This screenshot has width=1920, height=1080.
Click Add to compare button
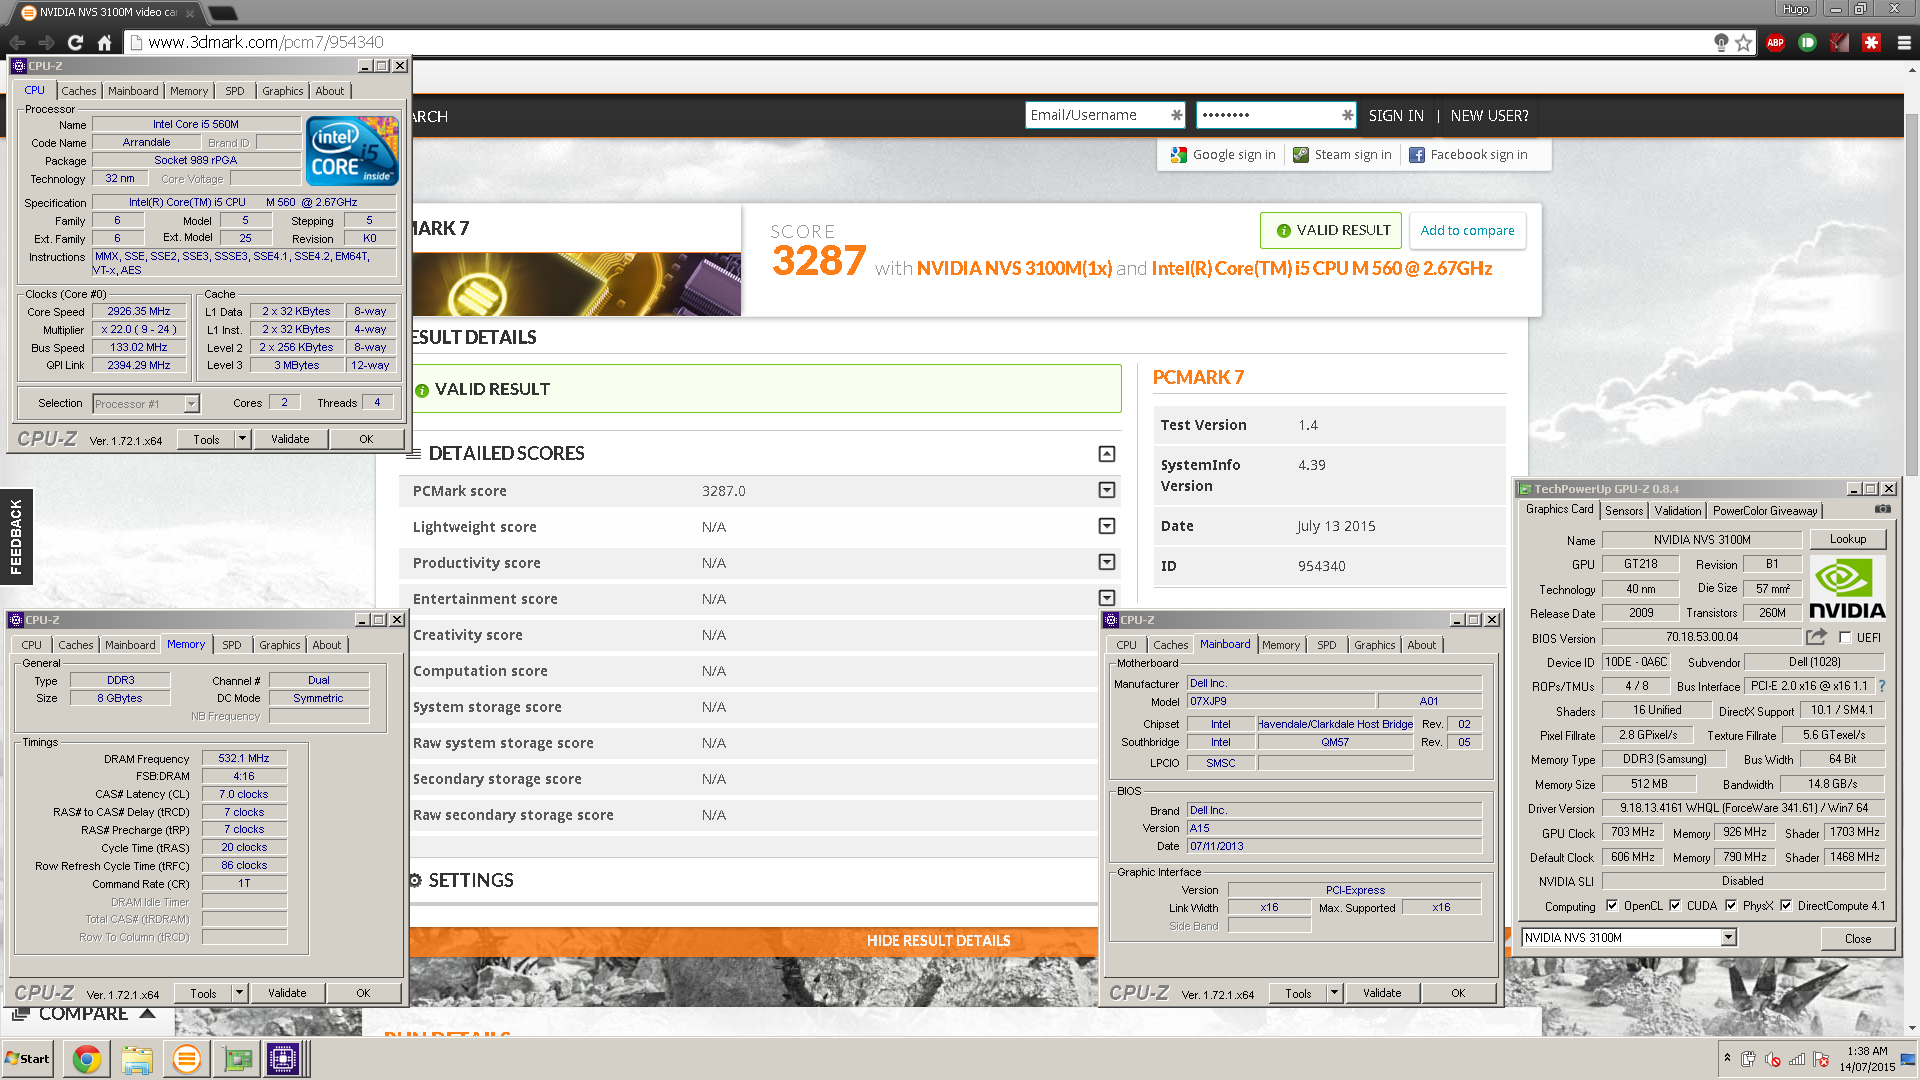(x=1467, y=231)
